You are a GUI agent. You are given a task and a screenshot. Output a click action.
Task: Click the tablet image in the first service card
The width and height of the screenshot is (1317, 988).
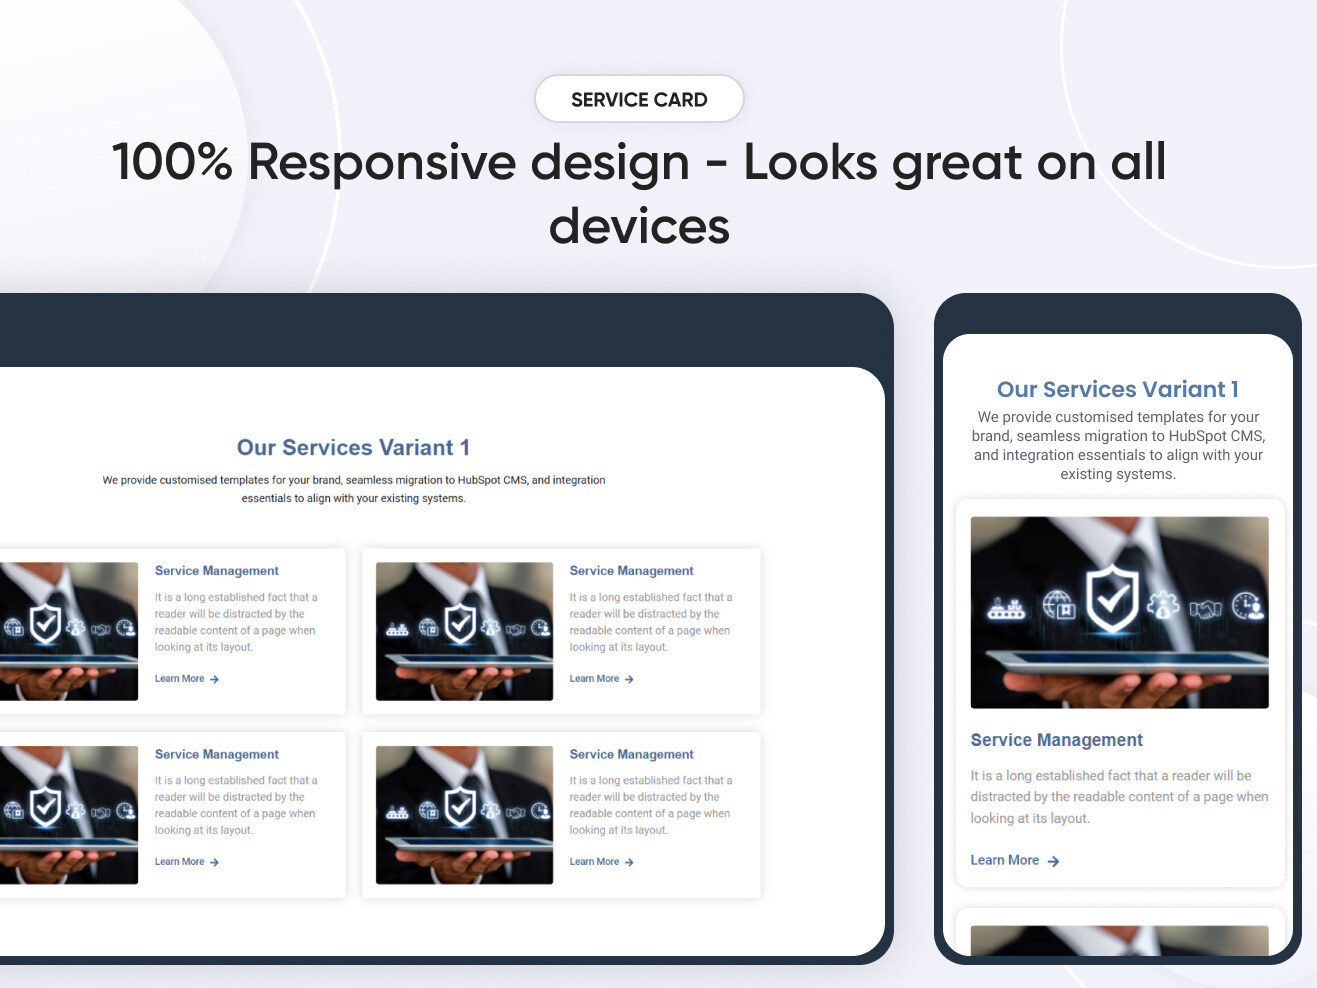pyautogui.click(x=70, y=631)
